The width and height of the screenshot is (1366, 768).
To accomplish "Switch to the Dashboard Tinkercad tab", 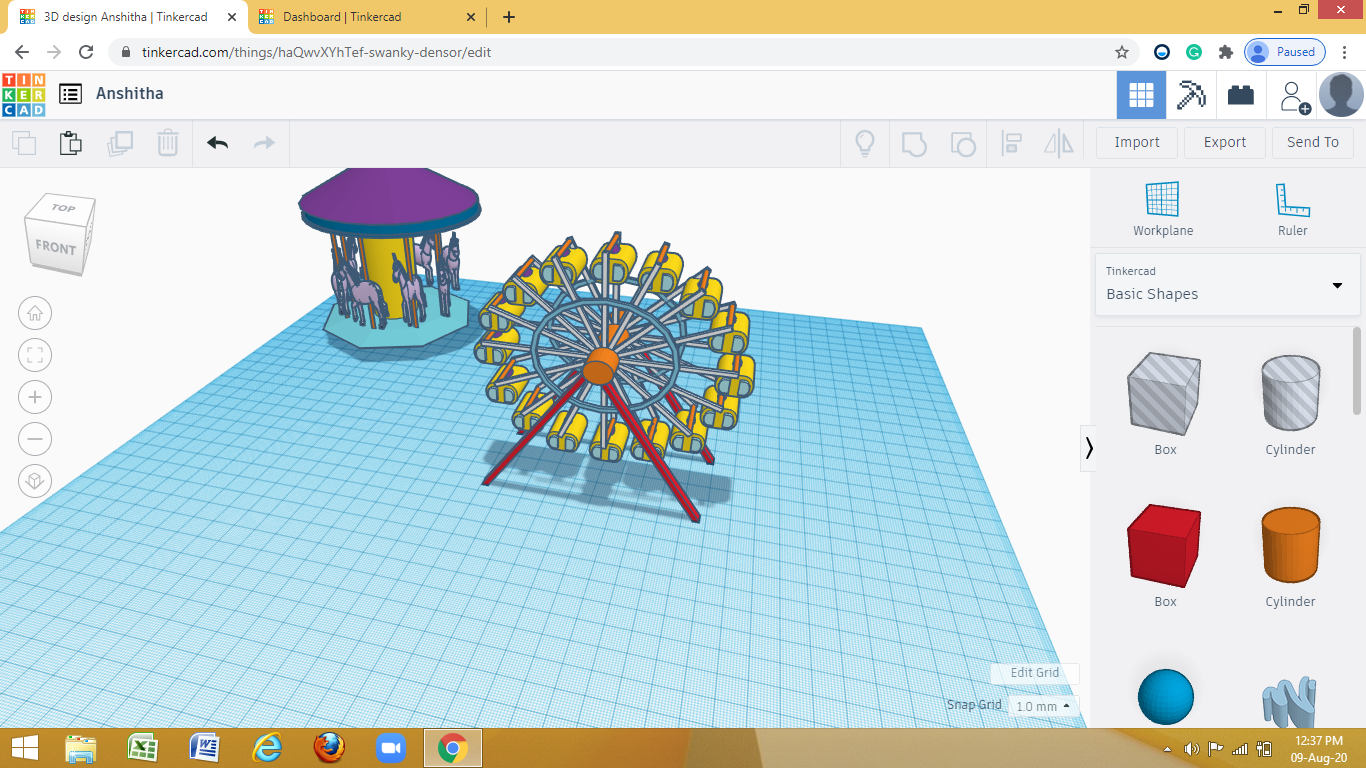I will [x=342, y=17].
